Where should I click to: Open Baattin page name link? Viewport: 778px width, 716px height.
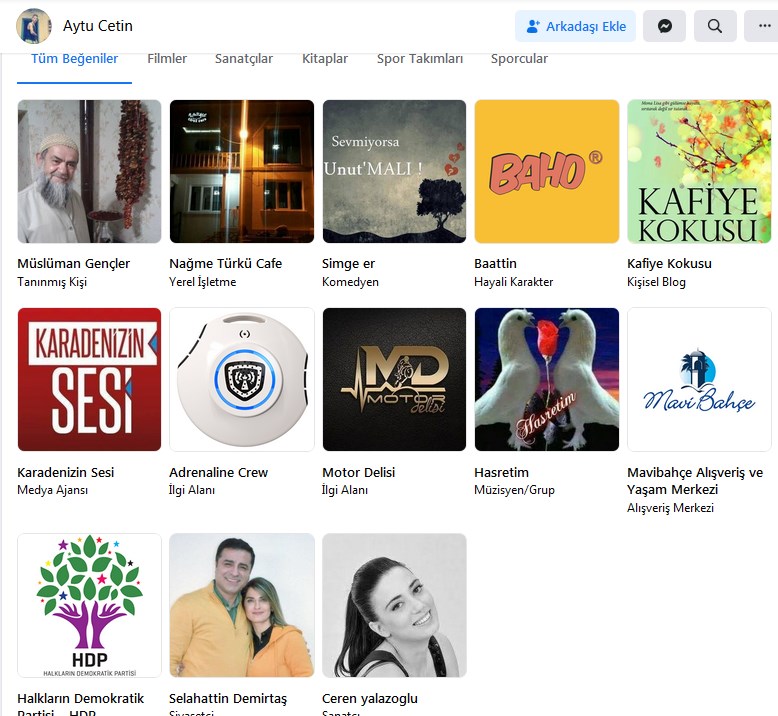[x=495, y=263]
